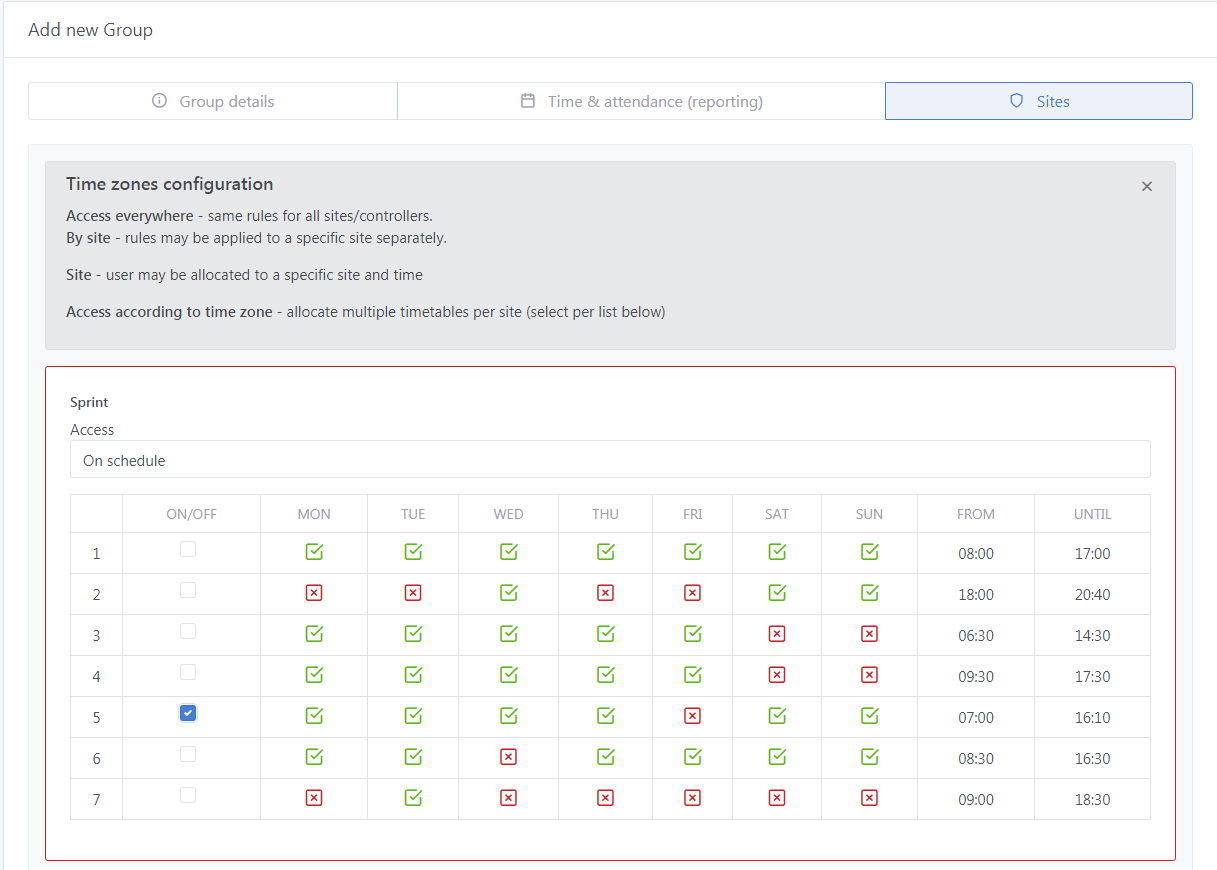Click the red Friday X icon in row 5
The height and width of the screenshot is (870, 1217).
coord(692,716)
